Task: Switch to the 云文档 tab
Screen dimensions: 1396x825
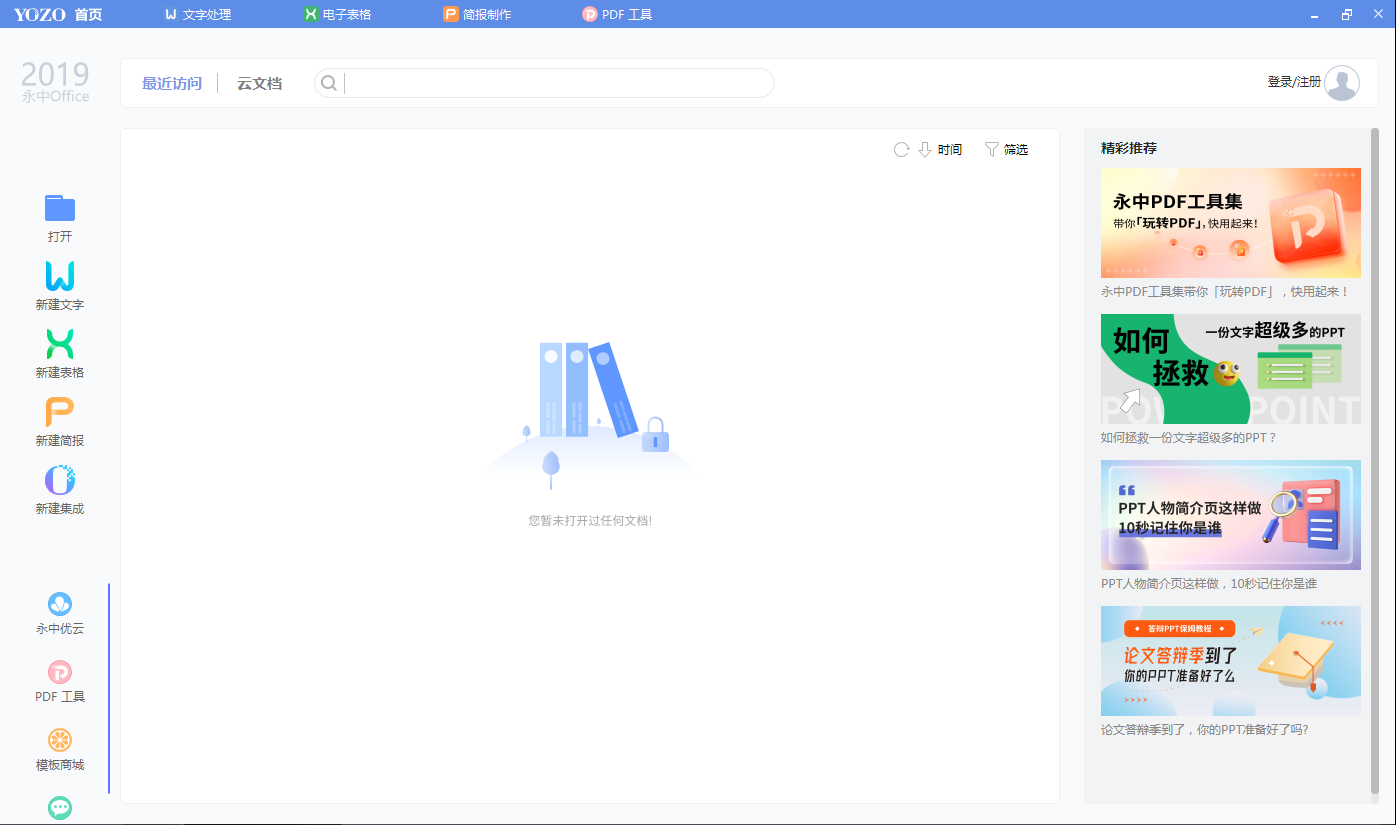Action: (259, 84)
